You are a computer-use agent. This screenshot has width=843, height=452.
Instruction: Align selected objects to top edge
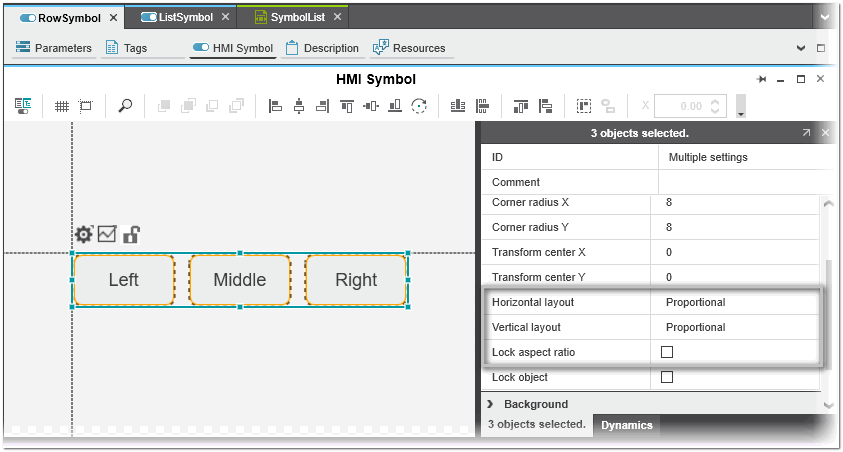click(346, 106)
